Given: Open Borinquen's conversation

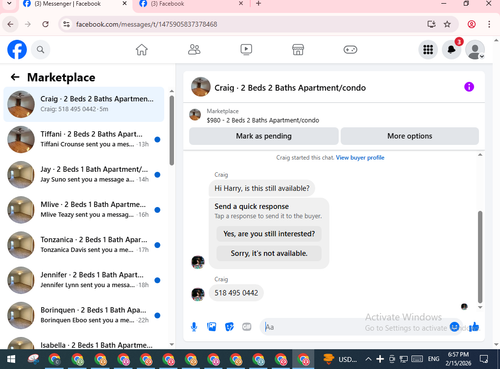Looking at the screenshot, I should (84, 315).
